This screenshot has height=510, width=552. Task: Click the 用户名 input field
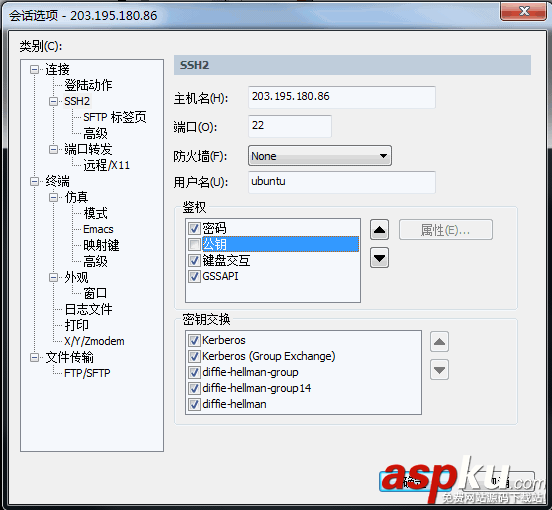(x=342, y=182)
